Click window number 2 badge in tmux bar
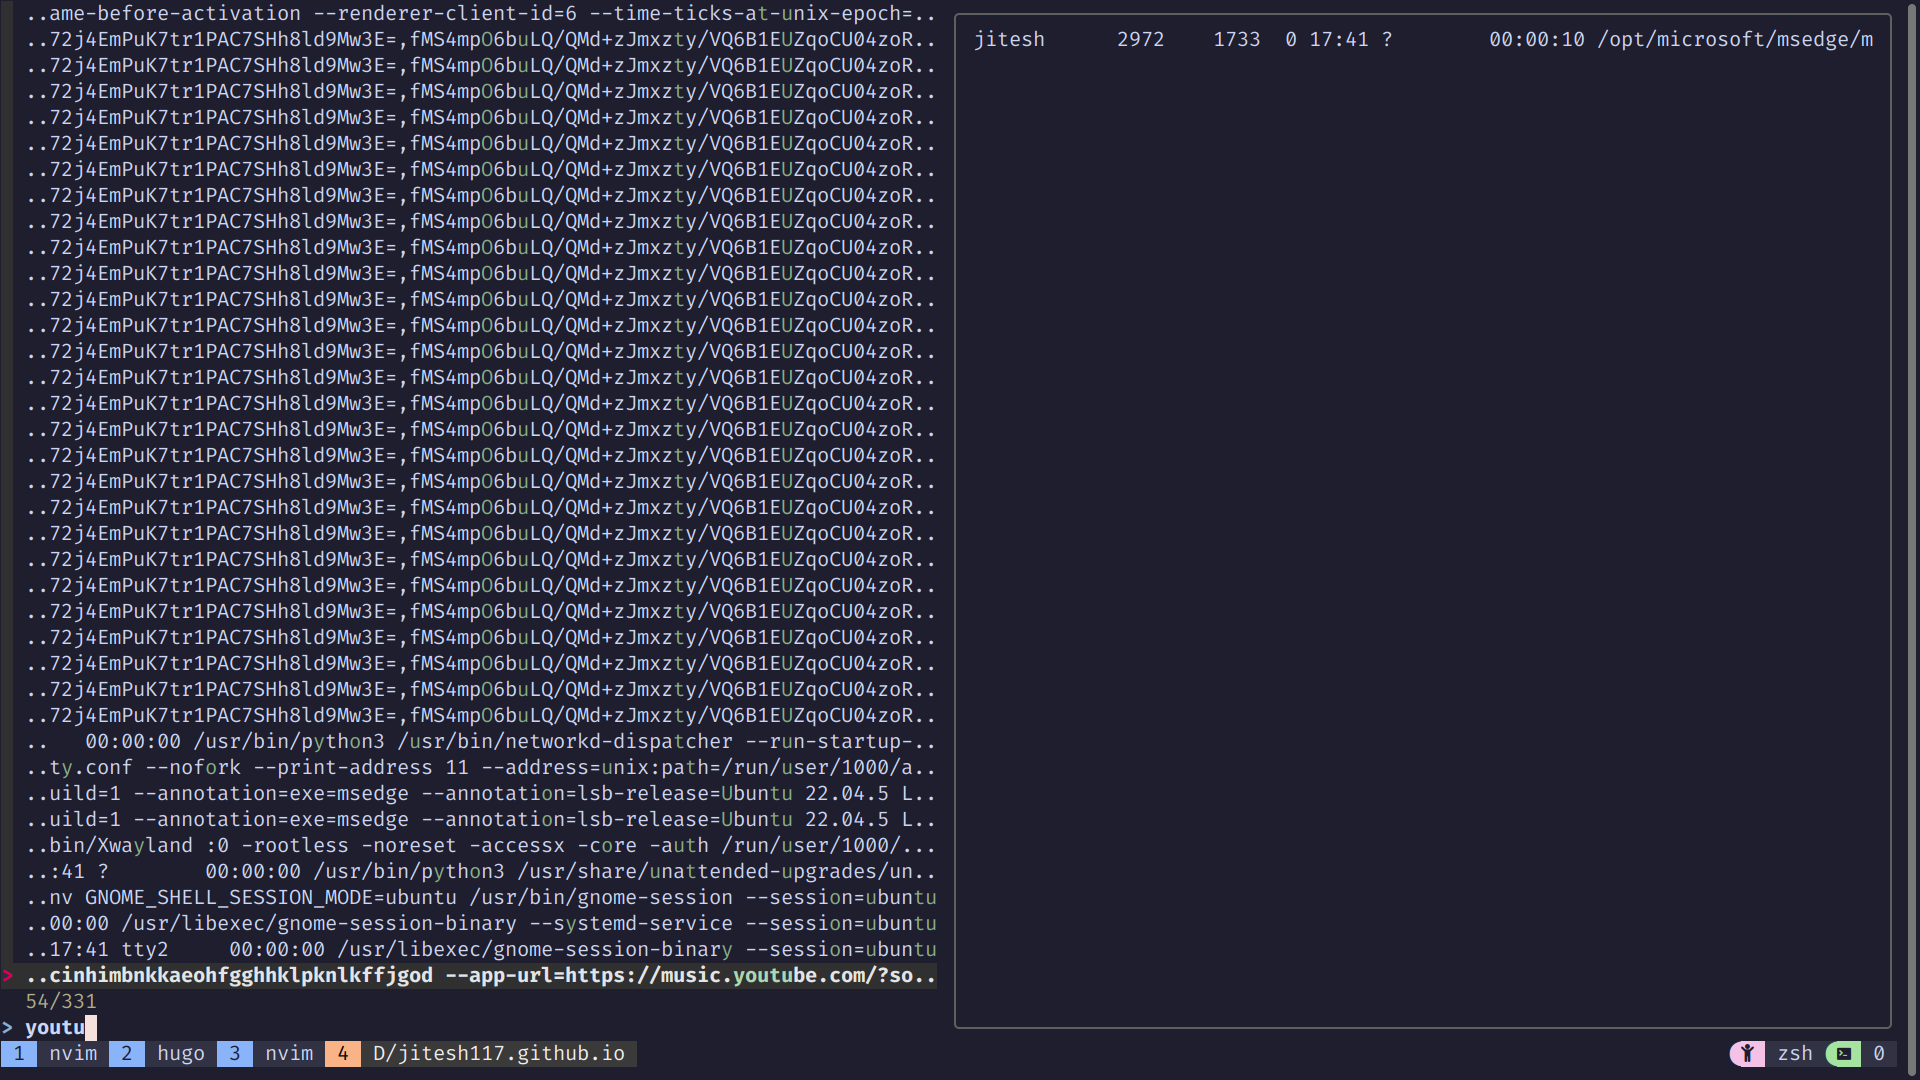The height and width of the screenshot is (1080, 1920). tap(127, 1053)
